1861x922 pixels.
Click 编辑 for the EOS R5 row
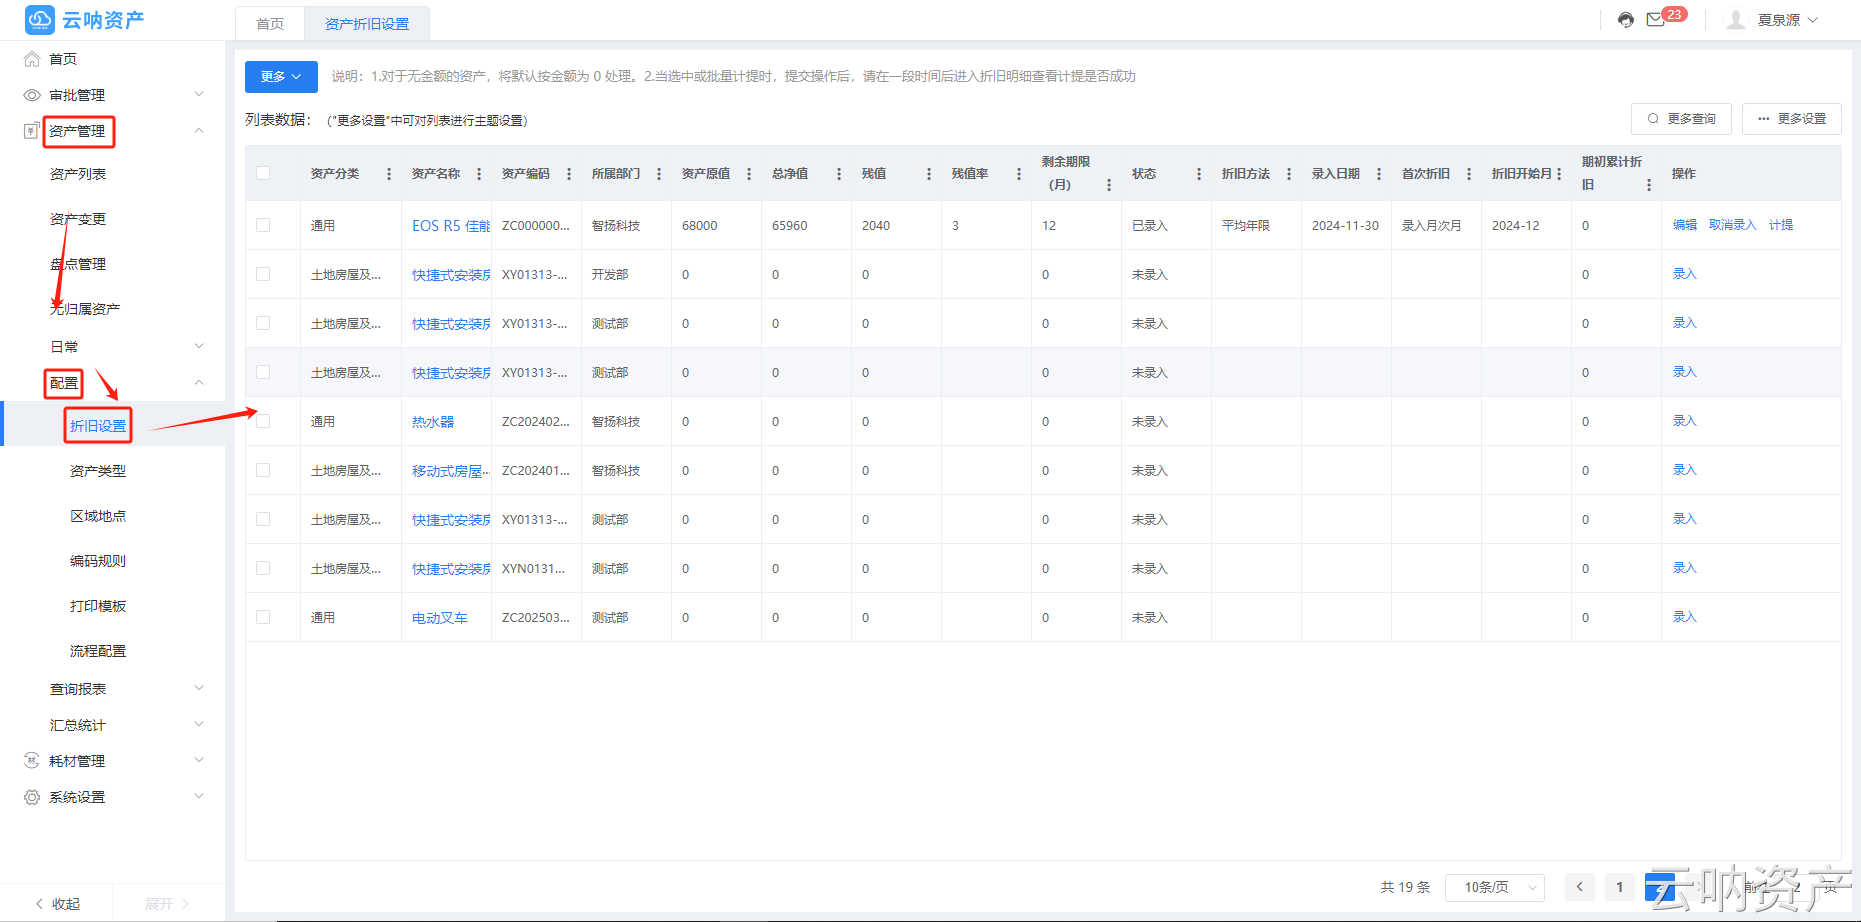point(1685,225)
